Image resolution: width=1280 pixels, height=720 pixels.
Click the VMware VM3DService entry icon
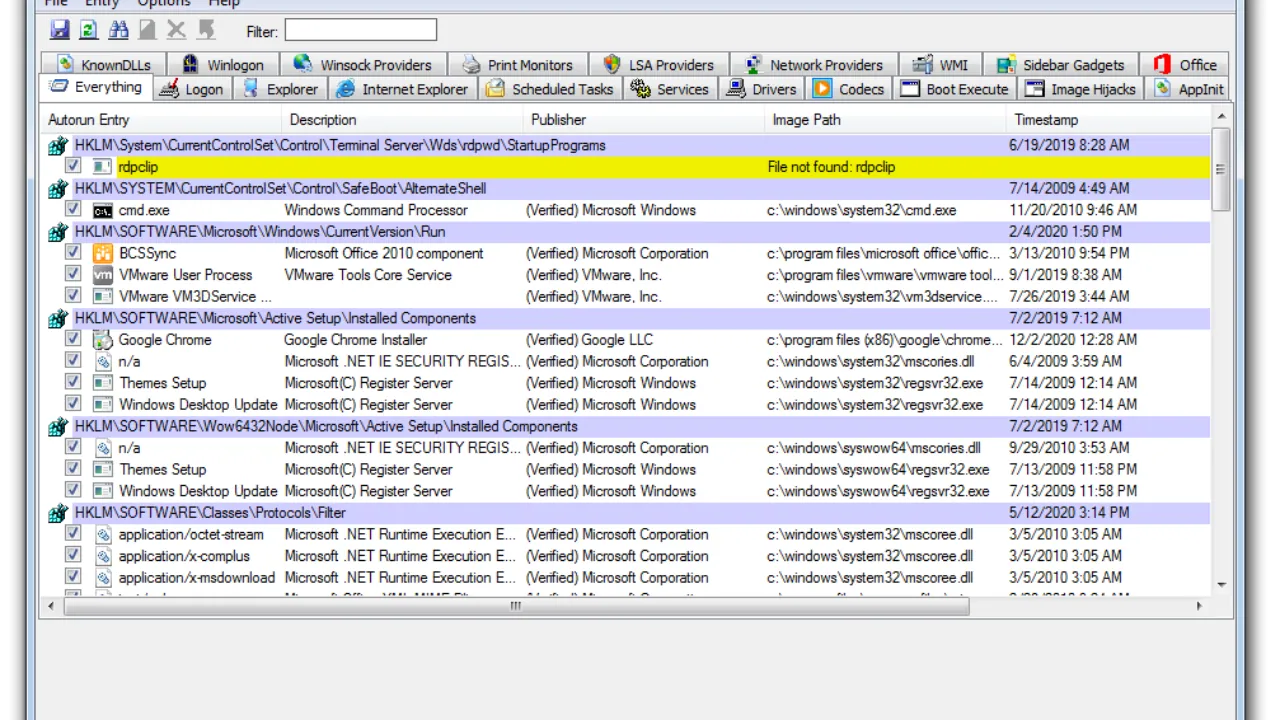(x=102, y=296)
